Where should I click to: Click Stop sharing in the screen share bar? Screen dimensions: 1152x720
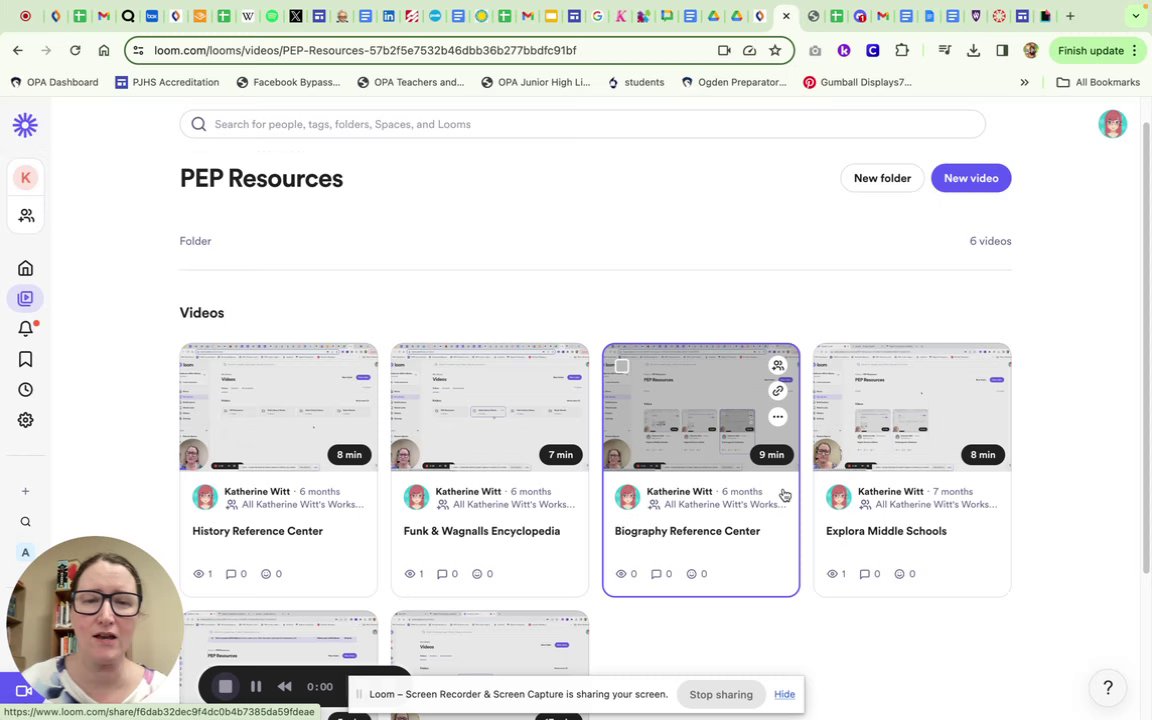[721, 694]
